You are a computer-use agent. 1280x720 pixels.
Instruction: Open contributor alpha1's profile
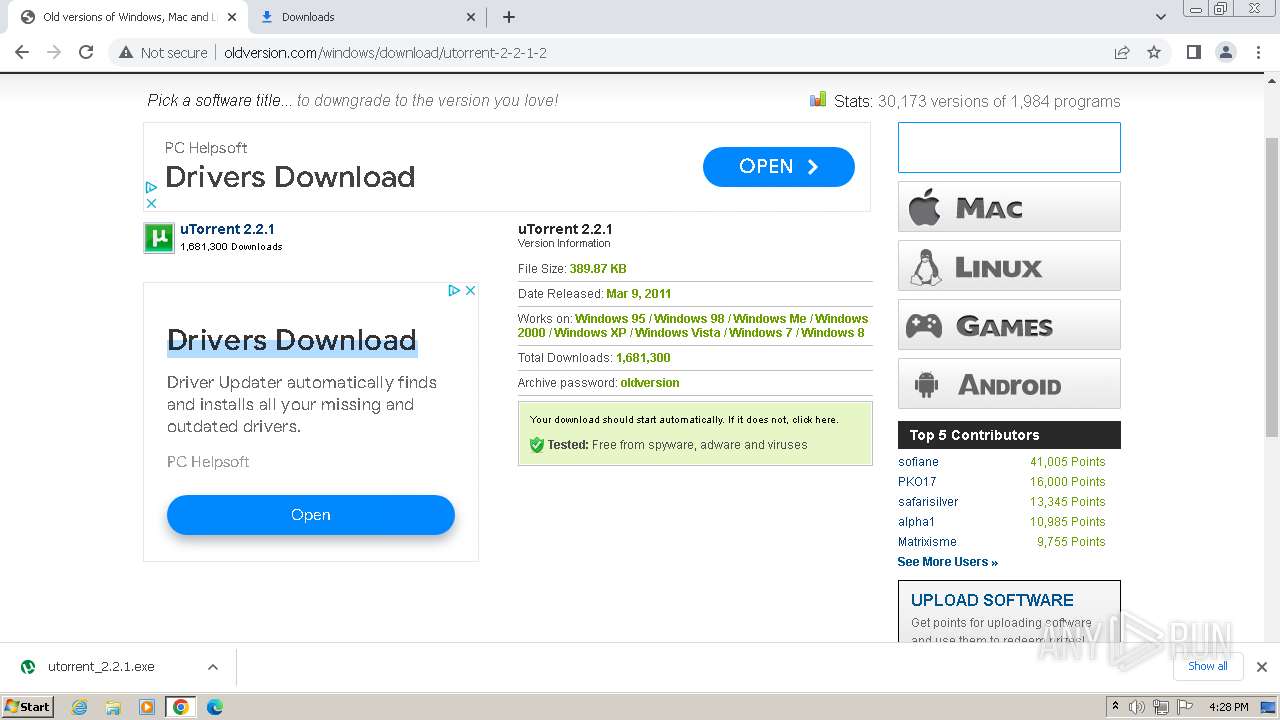916,522
